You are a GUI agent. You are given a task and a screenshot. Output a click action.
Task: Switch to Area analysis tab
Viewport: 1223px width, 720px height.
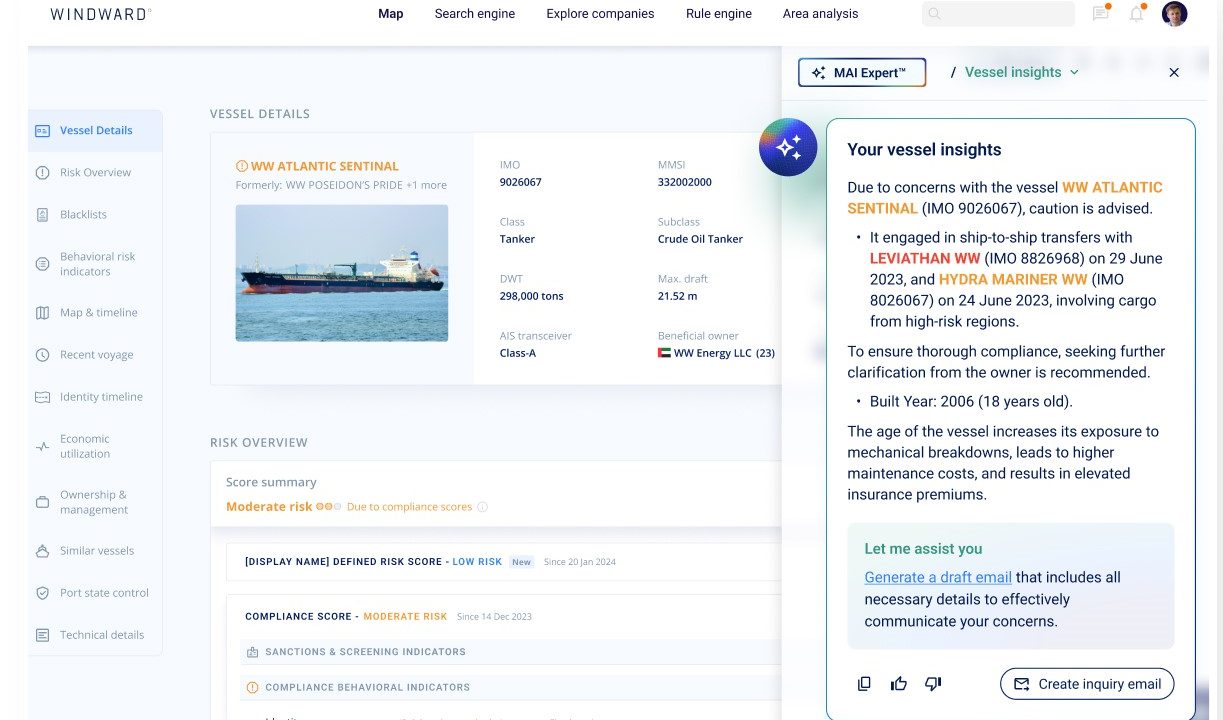[820, 14]
